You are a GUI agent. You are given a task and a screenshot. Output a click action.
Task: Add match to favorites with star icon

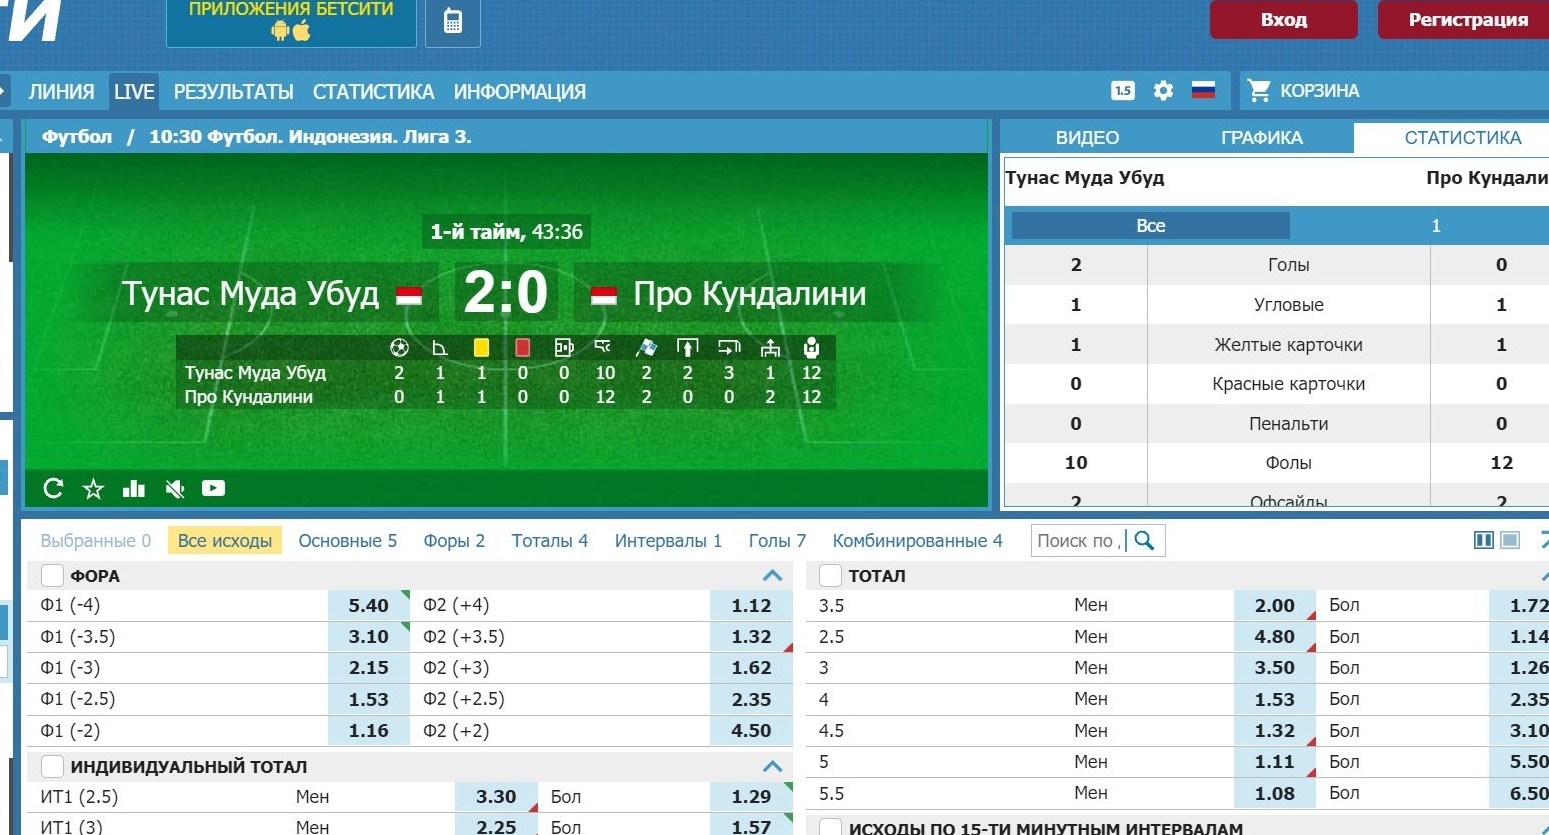[x=93, y=488]
